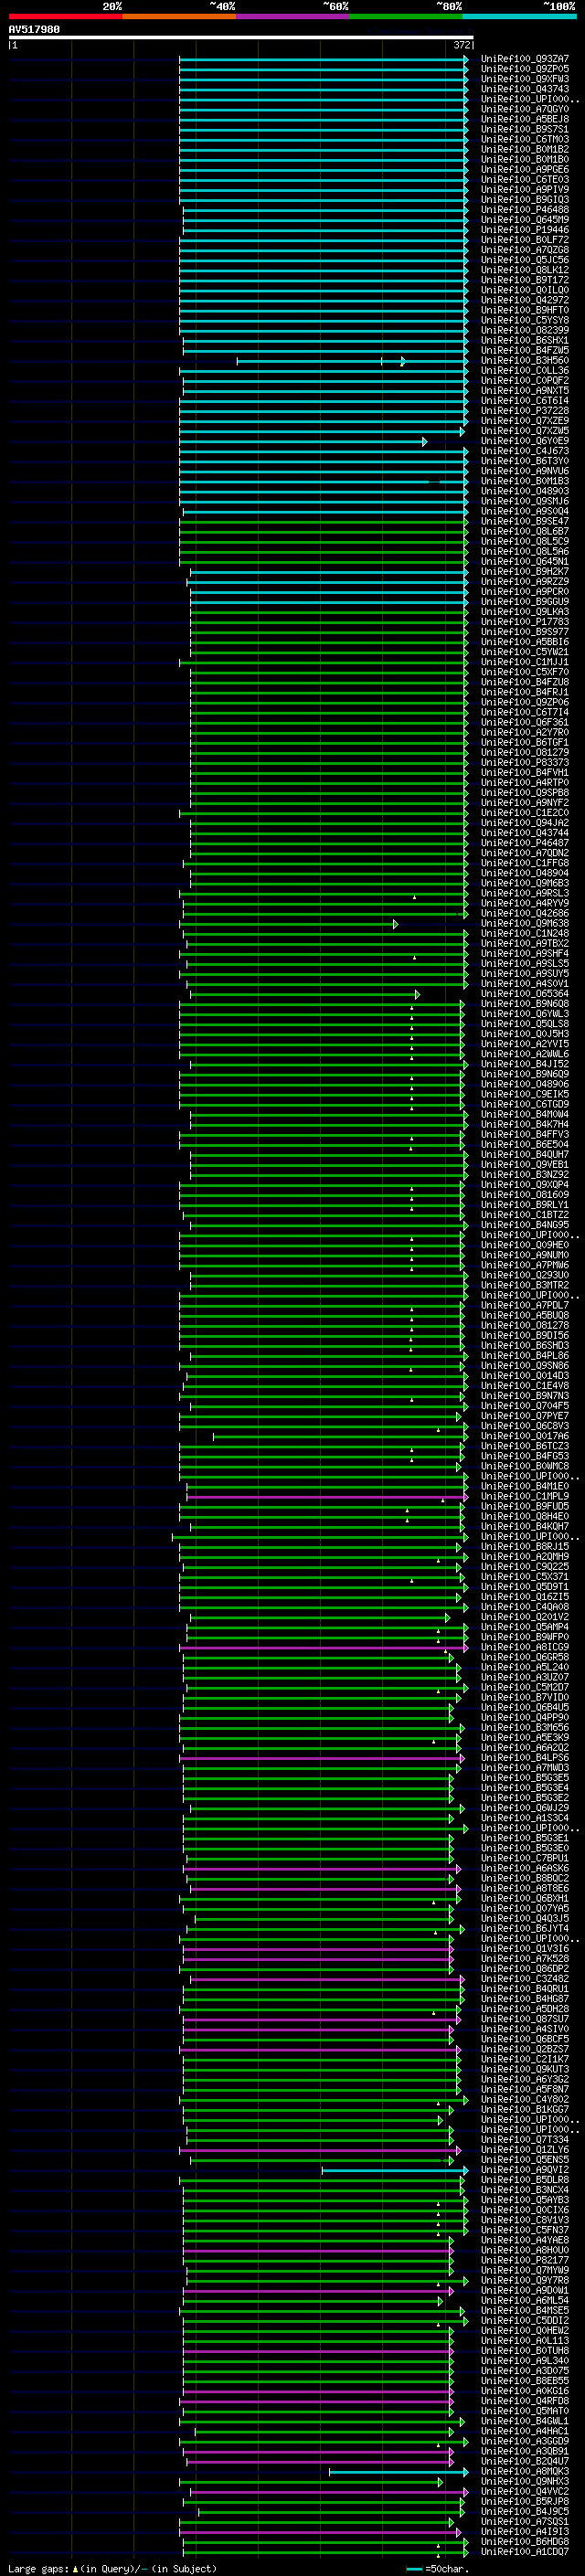The width and height of the screenshot is (585, 2576).
Task: Click the red 20% identity legend segment
Action: coord(65,17)
